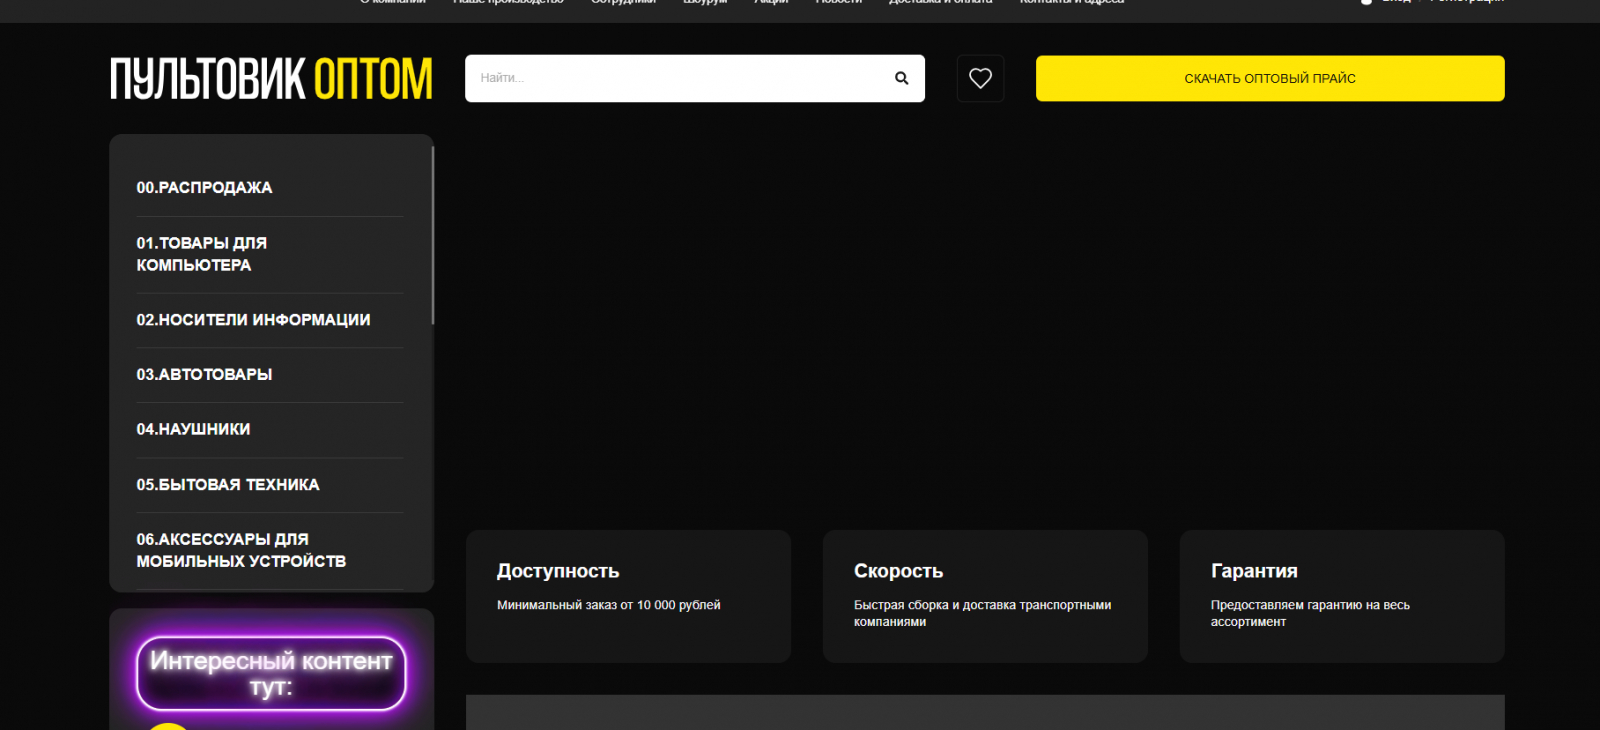Select 05.Бытовая техника category
The height and width of the screenshot is (730, 1600).
(228, 485)
